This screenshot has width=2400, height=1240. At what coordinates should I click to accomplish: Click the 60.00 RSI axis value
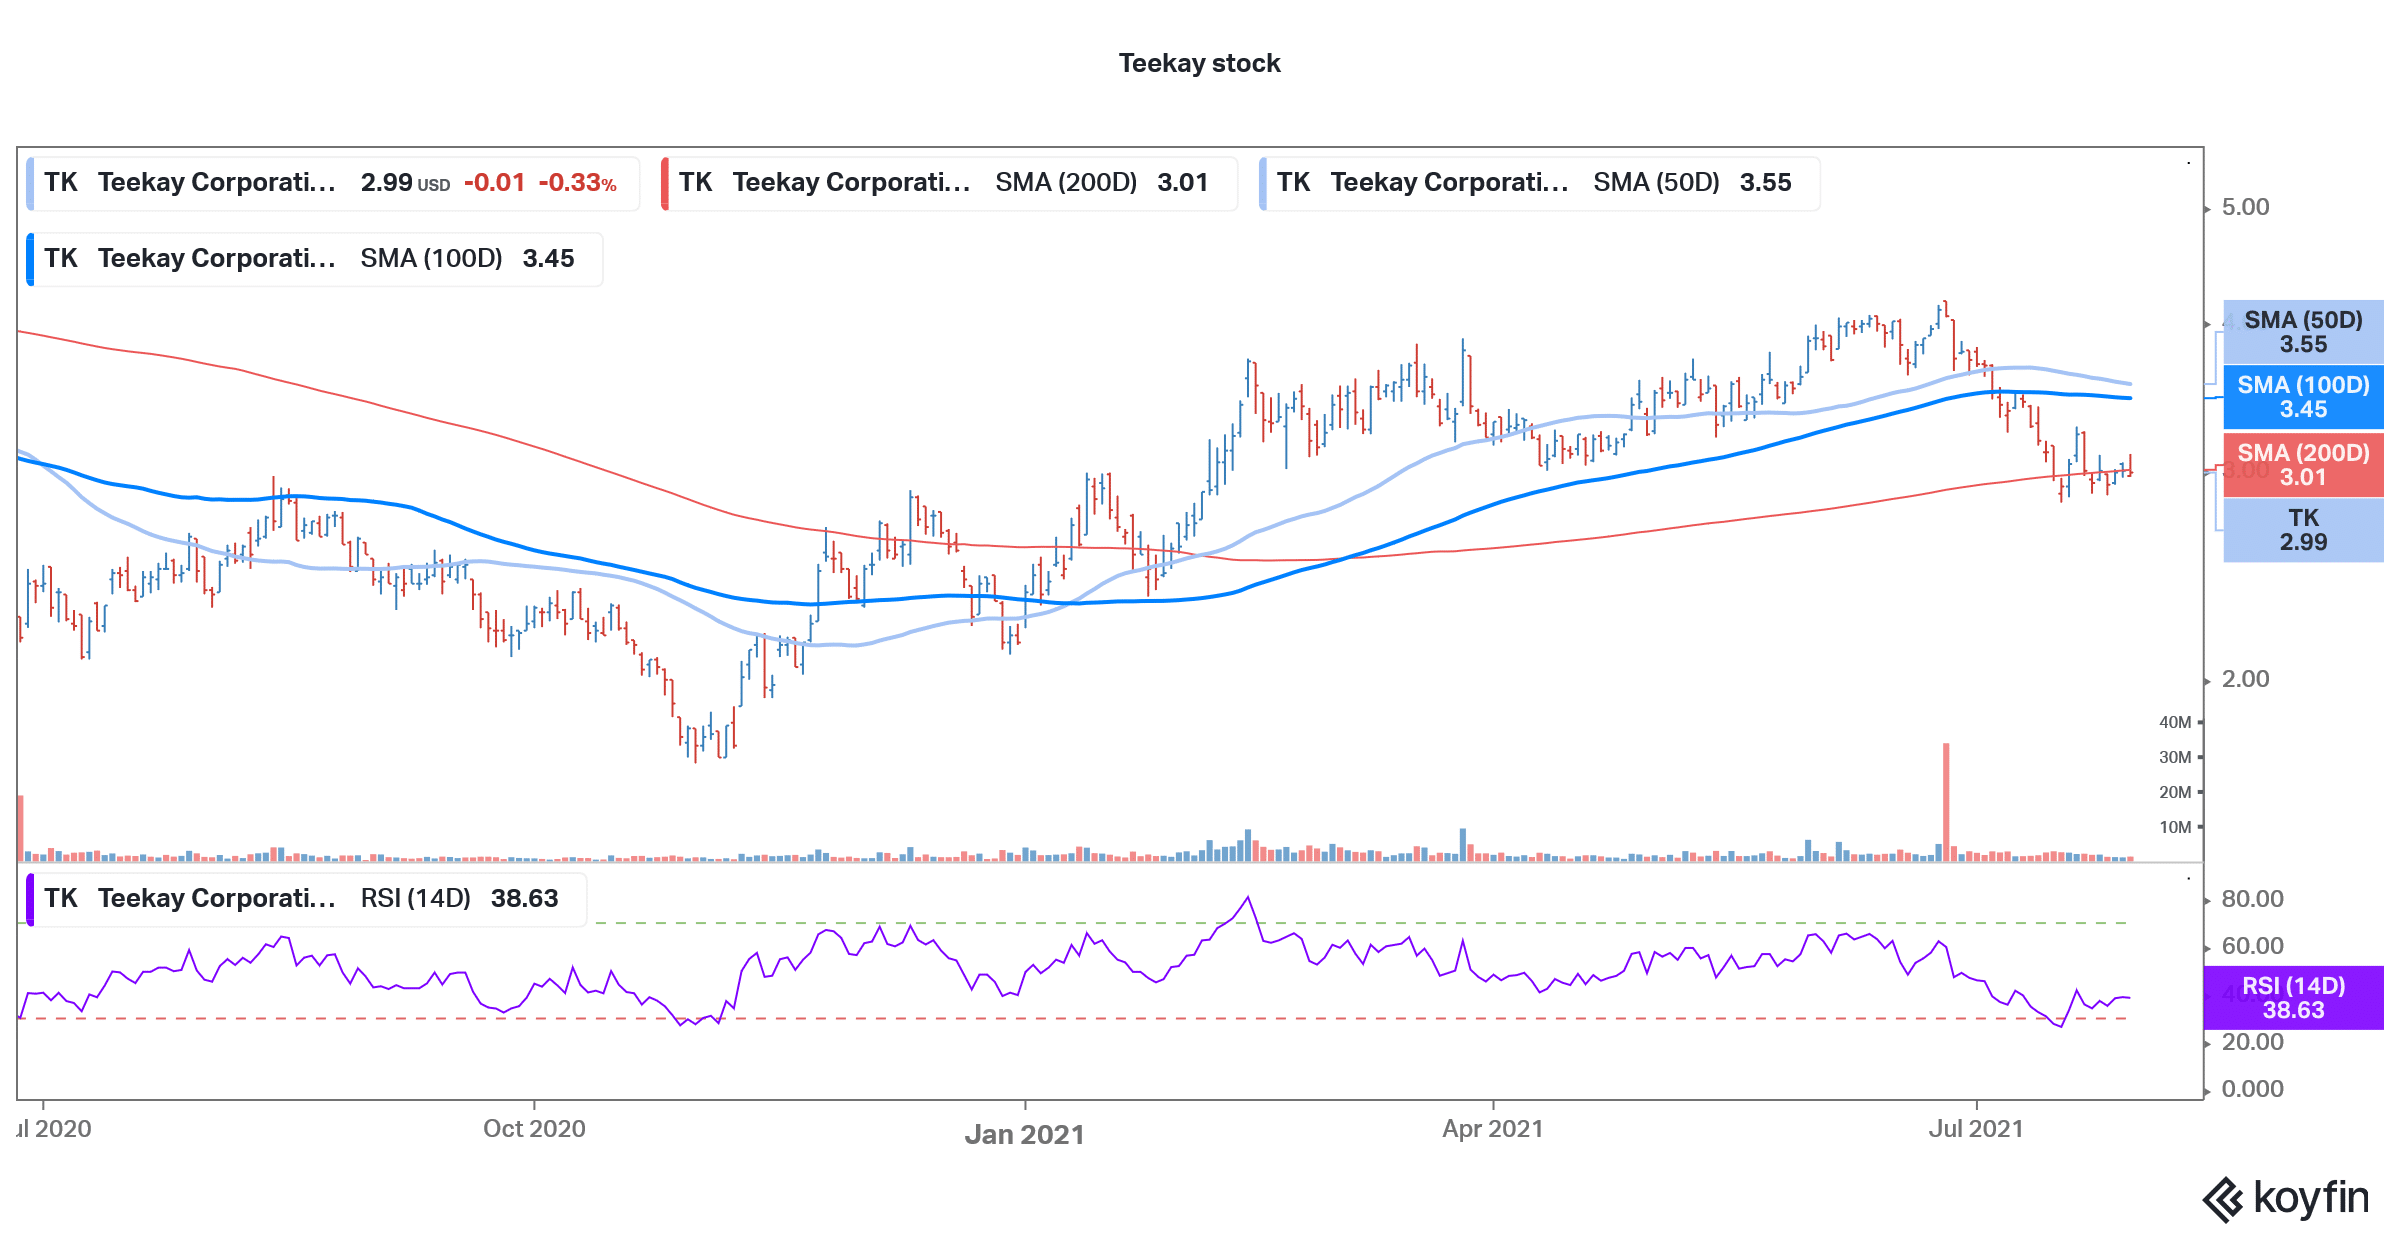(2252, 946)
